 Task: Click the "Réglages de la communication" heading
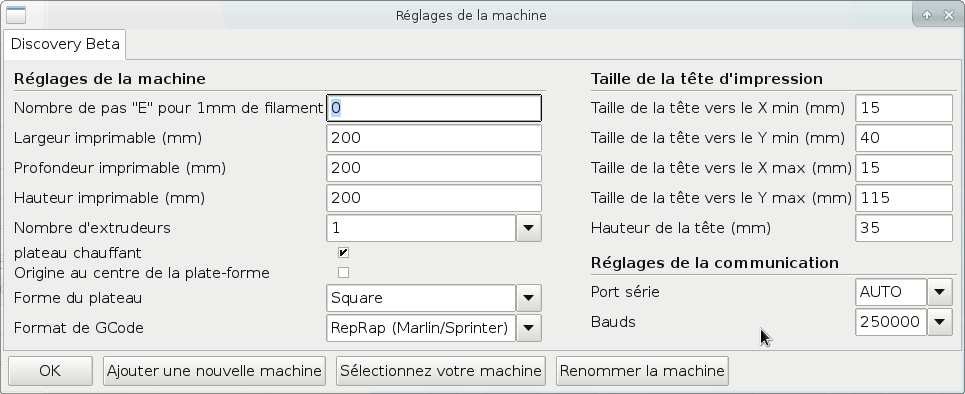(715, 263)
